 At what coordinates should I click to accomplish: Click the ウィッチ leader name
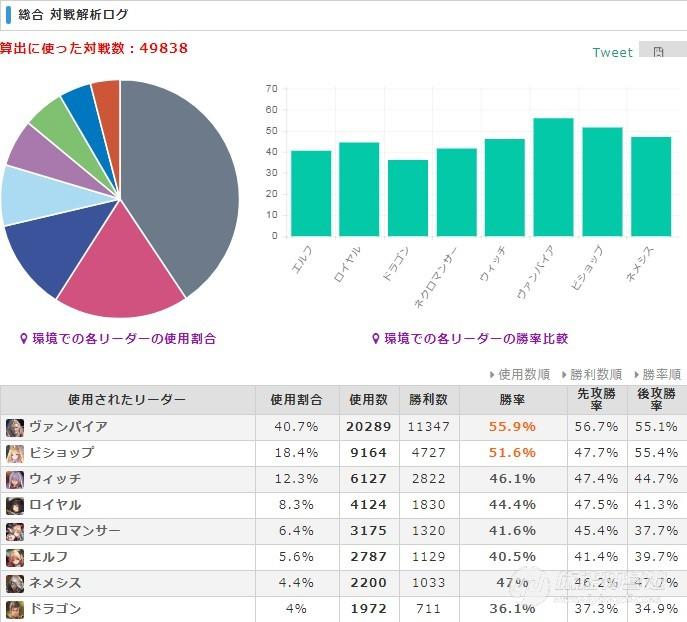tap(55, 478)
